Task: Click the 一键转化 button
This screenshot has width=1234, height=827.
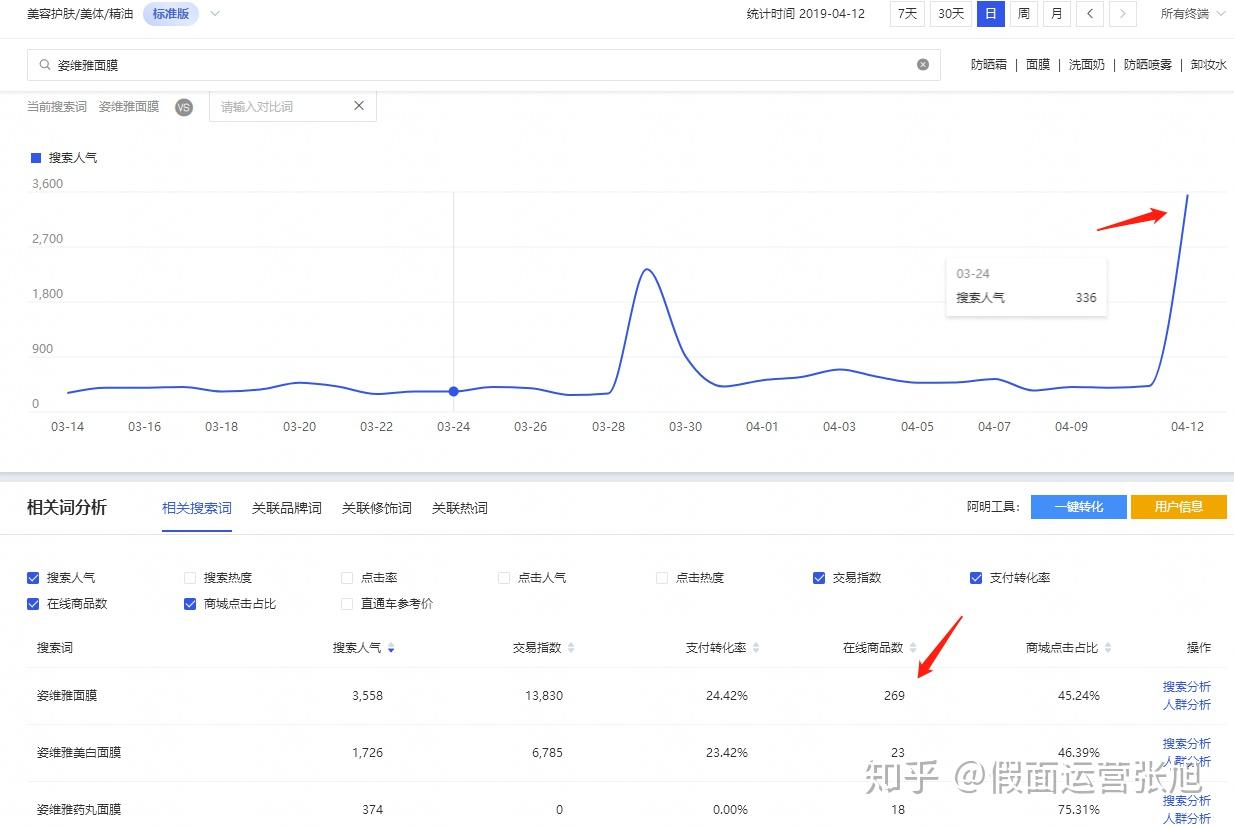Action: 1079,507
